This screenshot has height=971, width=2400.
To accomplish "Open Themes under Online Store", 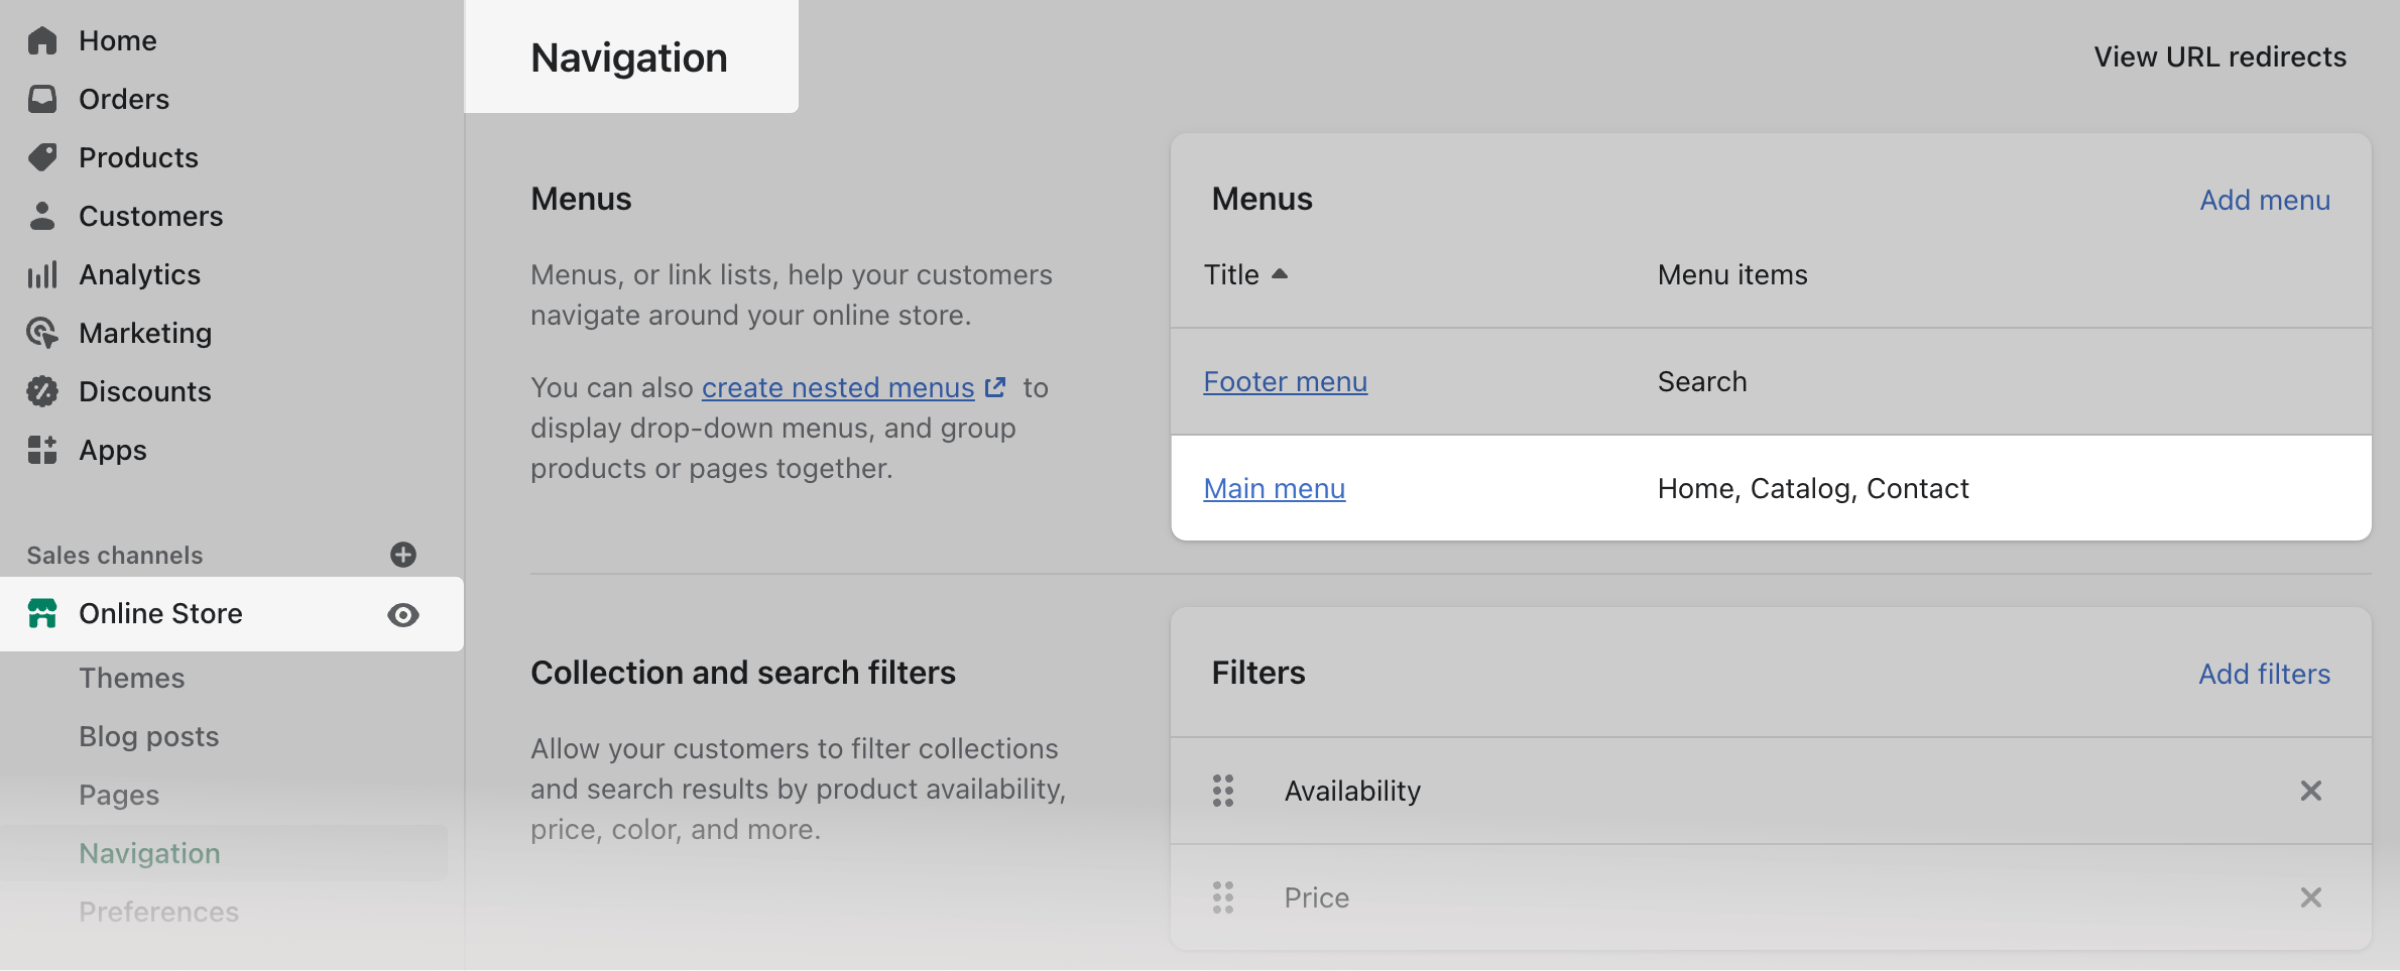I will click(132, 678).
